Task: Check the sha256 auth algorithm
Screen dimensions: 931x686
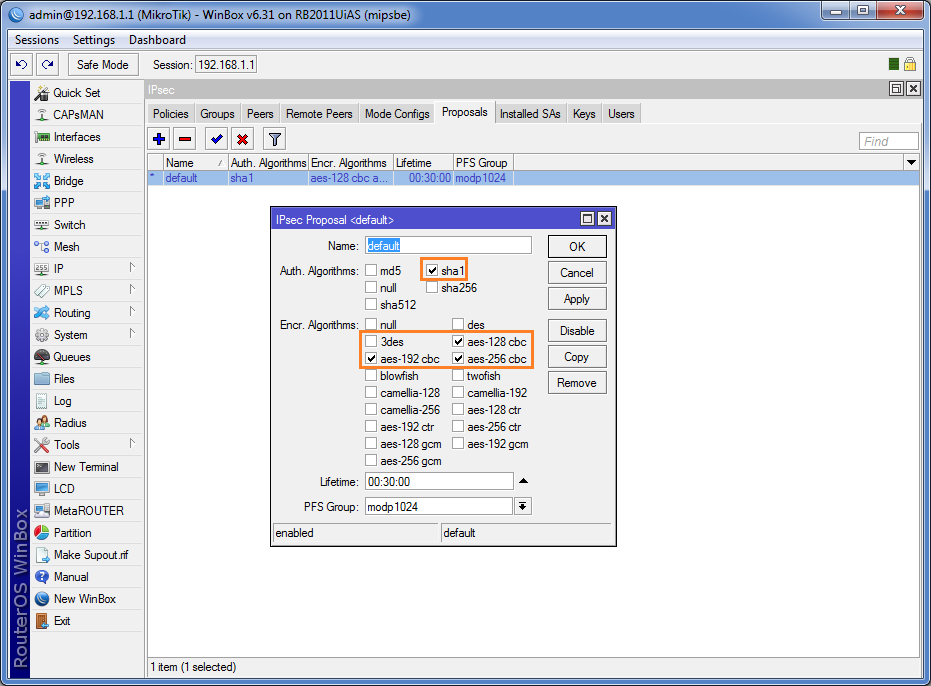Action: [x=432, y=288]
